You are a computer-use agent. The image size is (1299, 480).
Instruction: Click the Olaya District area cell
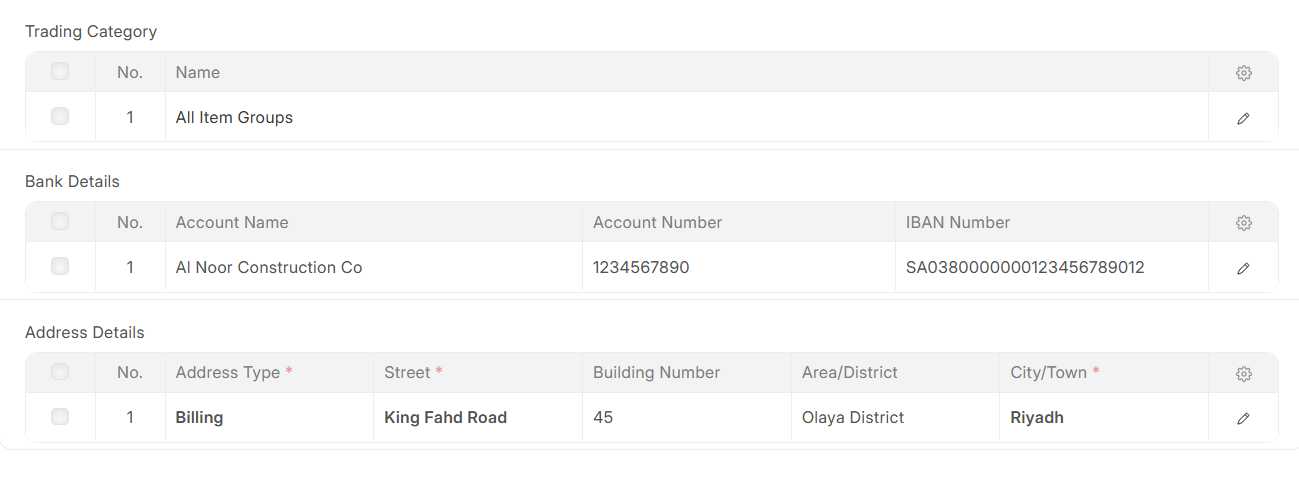[x=853, y=417]
